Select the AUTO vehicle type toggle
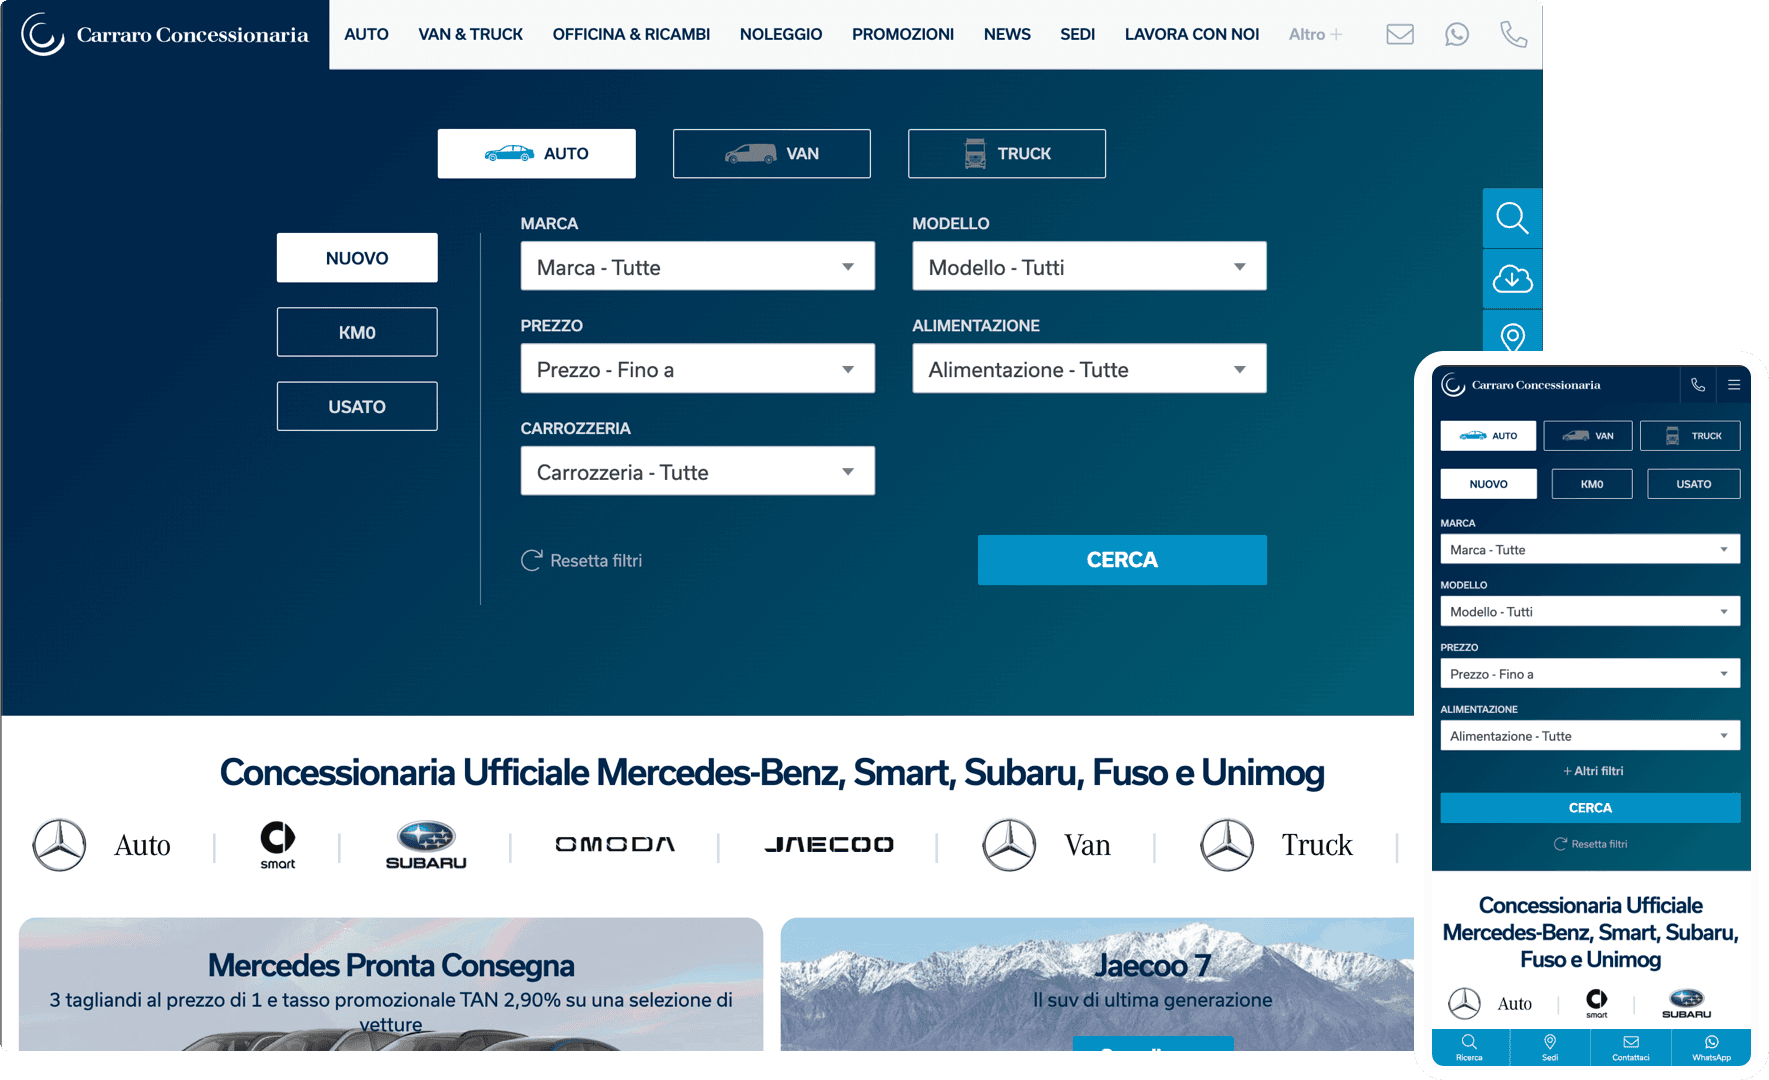 (x=536, y=154)
